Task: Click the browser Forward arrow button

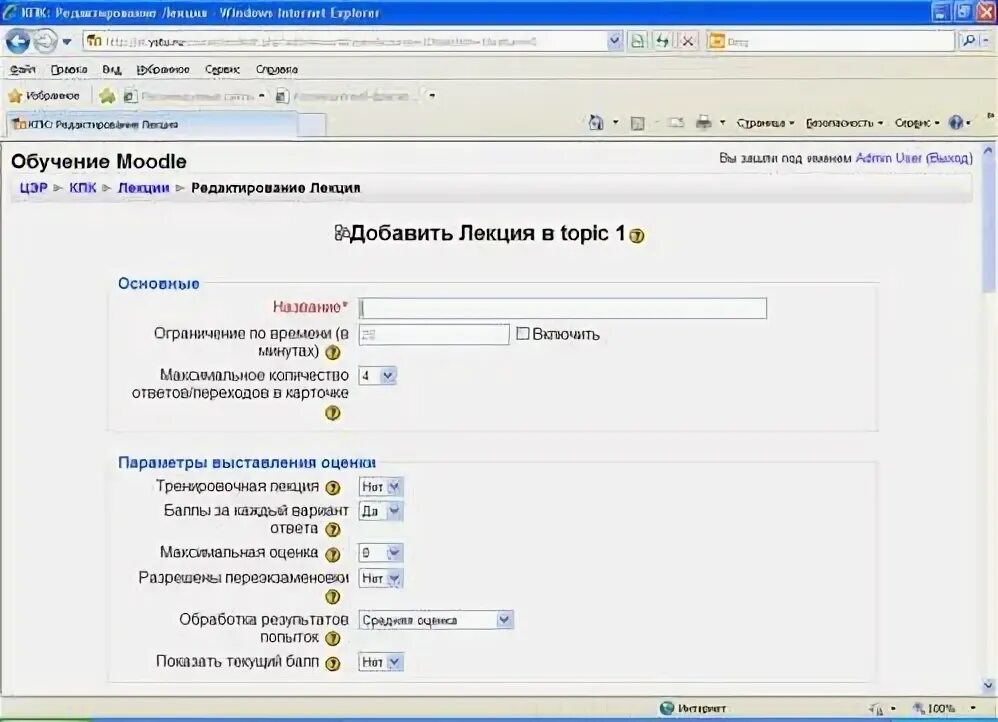Action: (x=45, y=42)
